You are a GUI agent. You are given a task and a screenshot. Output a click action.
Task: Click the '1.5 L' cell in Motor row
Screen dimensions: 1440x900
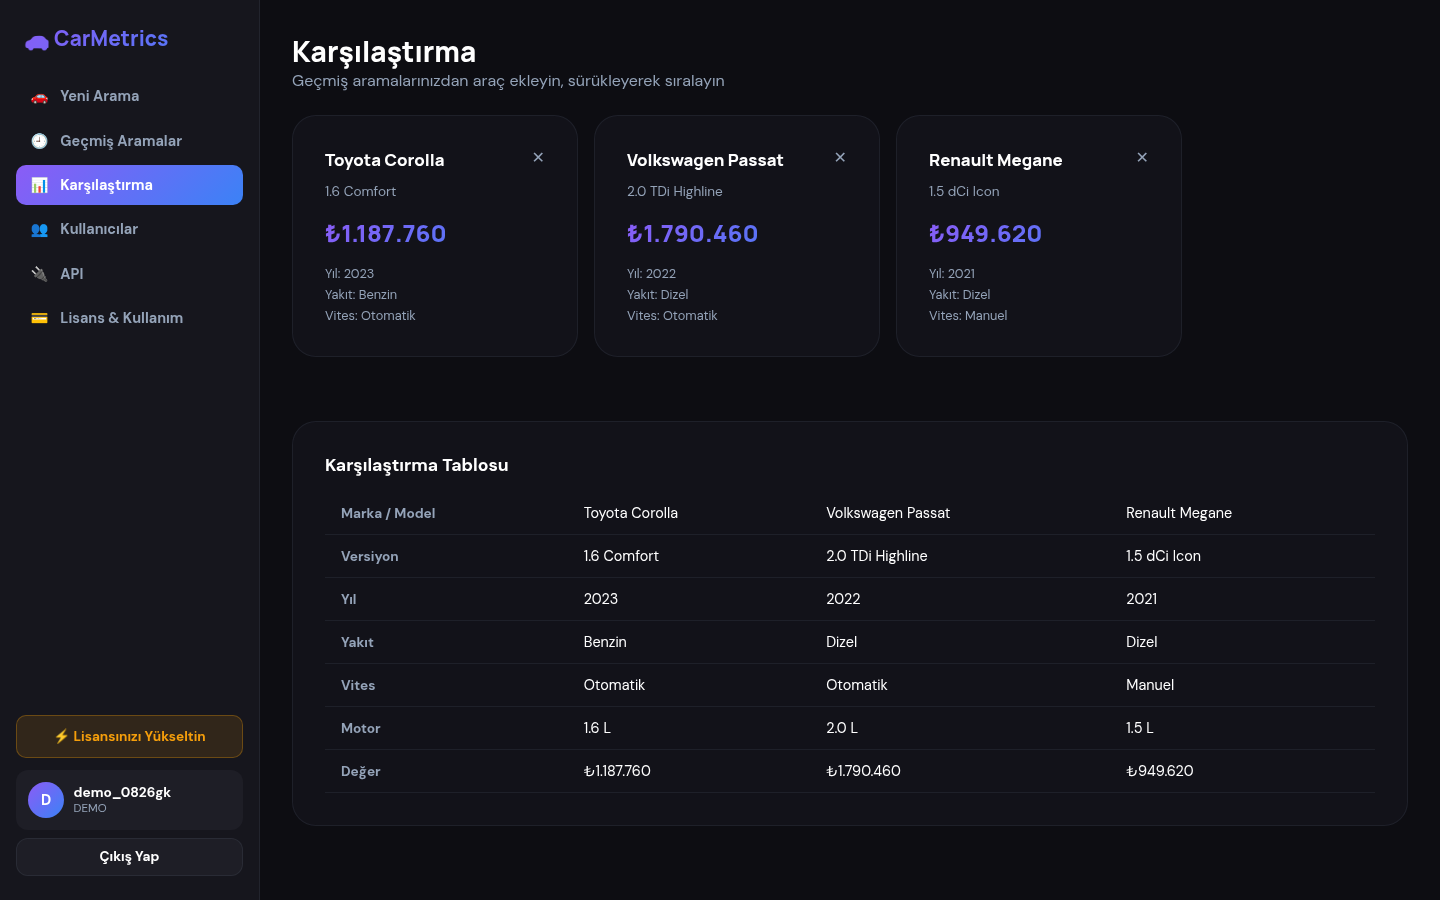click(1139, 728)
